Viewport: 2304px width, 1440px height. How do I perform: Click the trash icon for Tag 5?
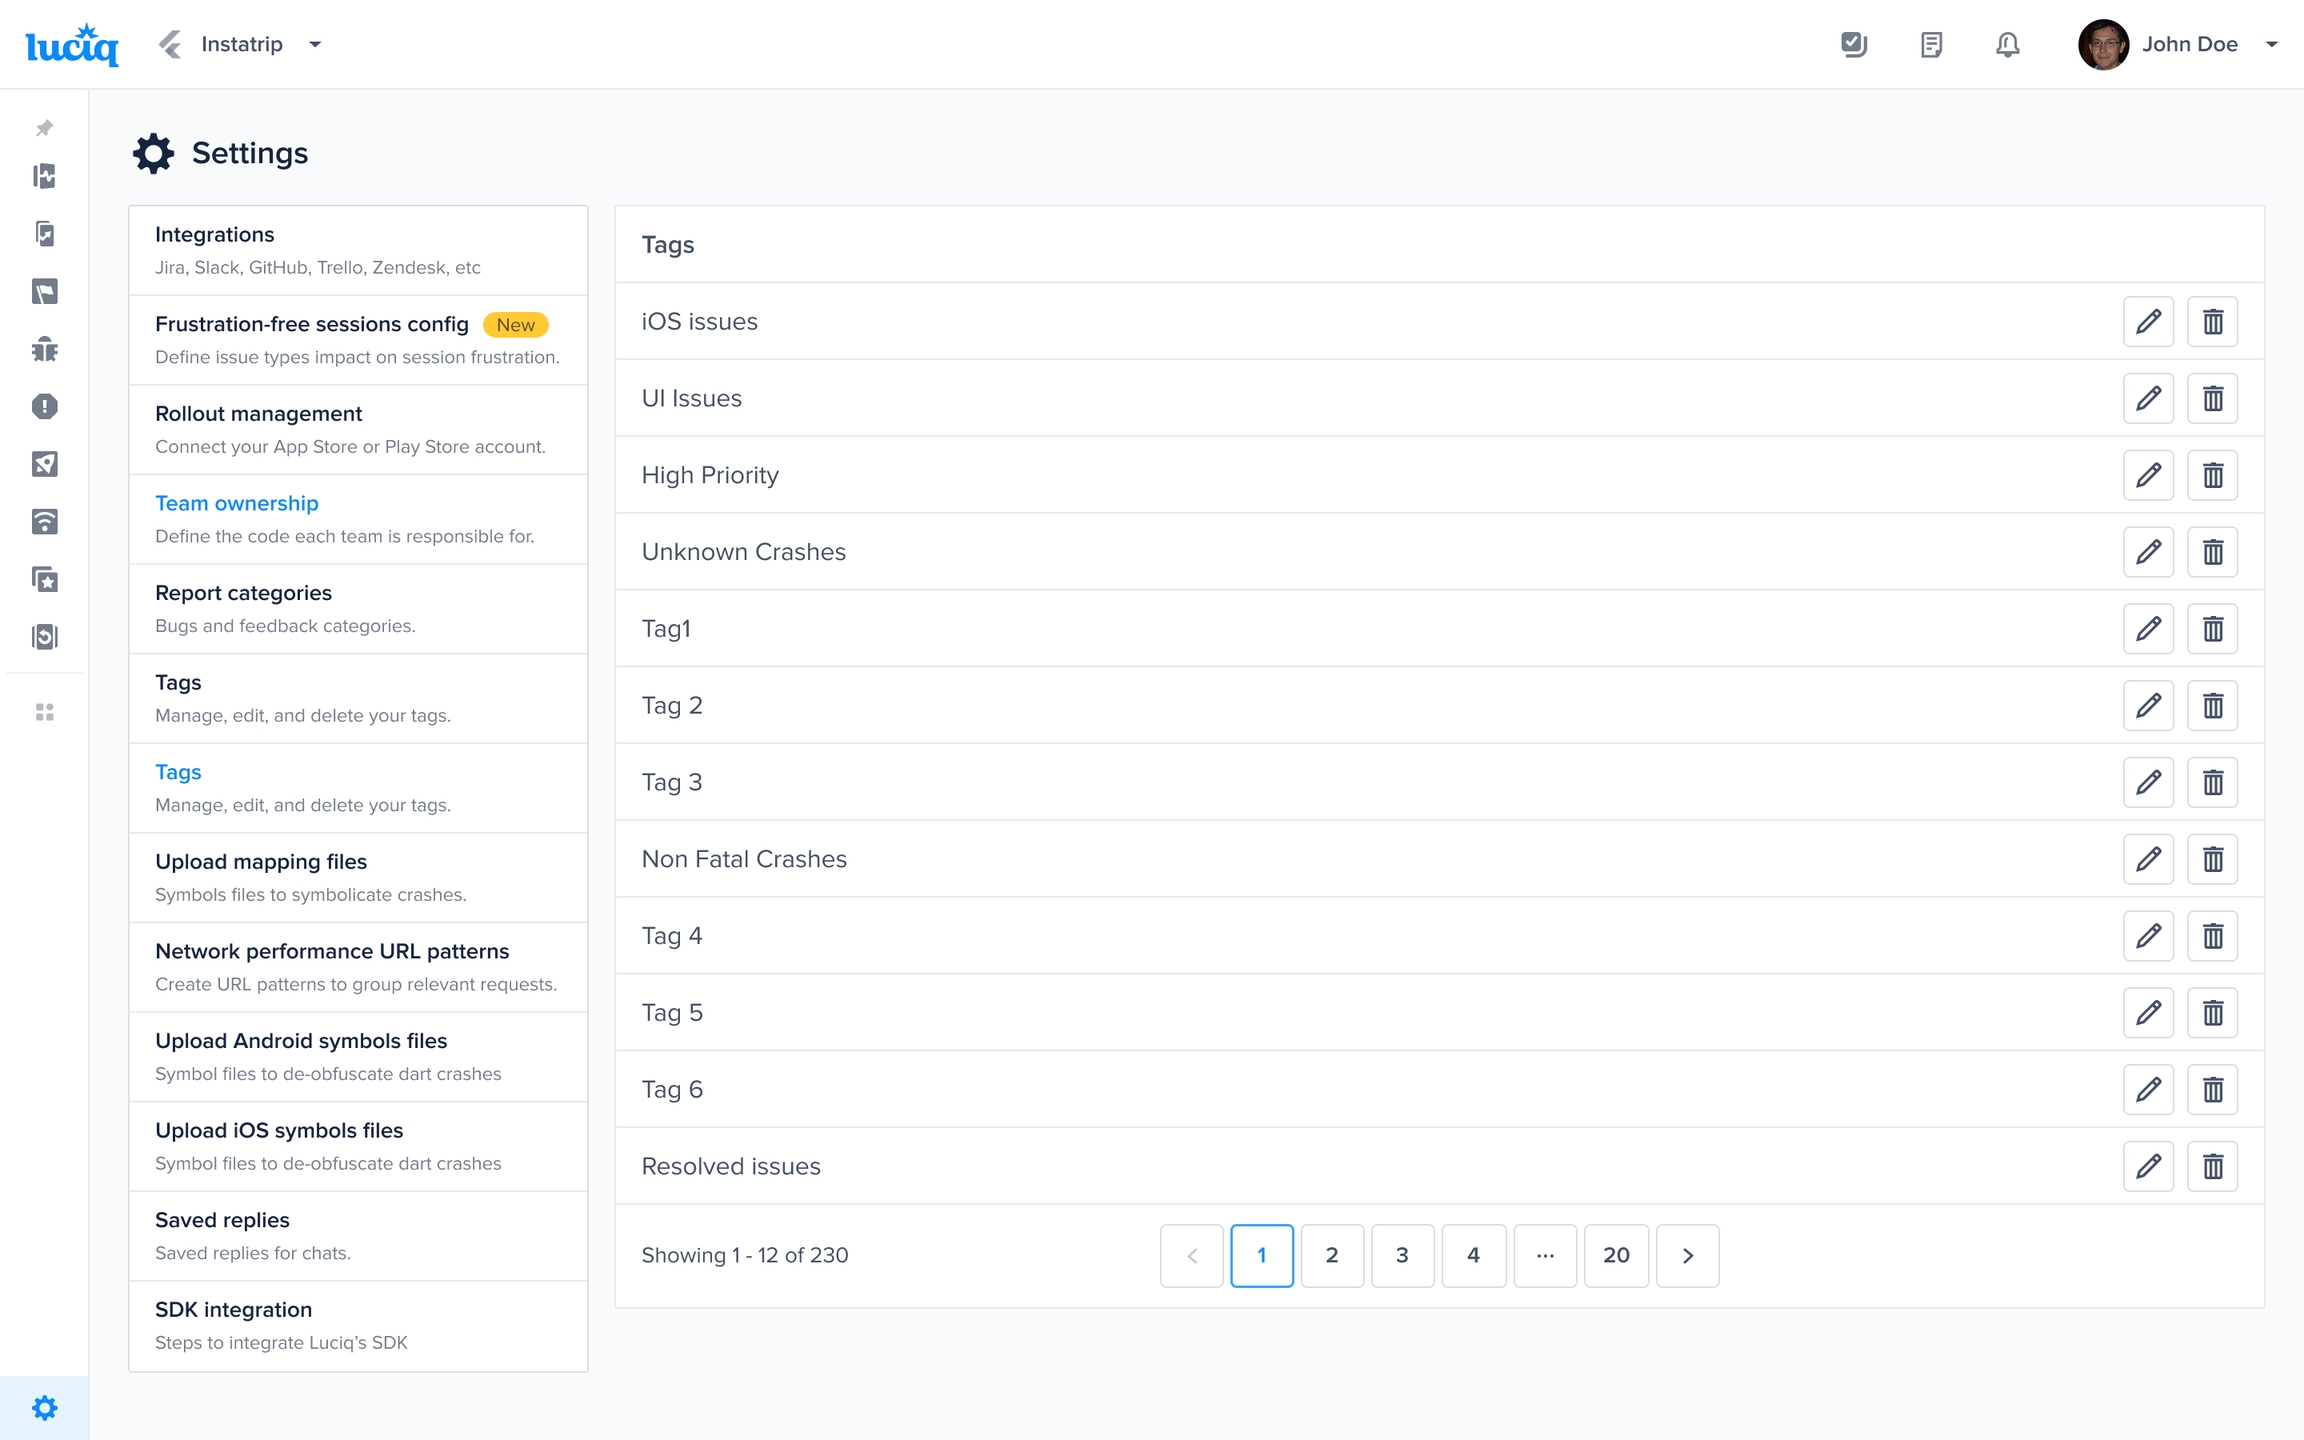2212,1013
